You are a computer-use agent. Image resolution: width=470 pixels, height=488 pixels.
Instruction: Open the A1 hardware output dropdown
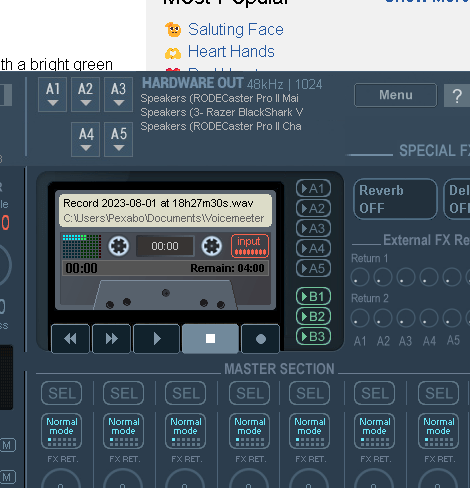52,94
